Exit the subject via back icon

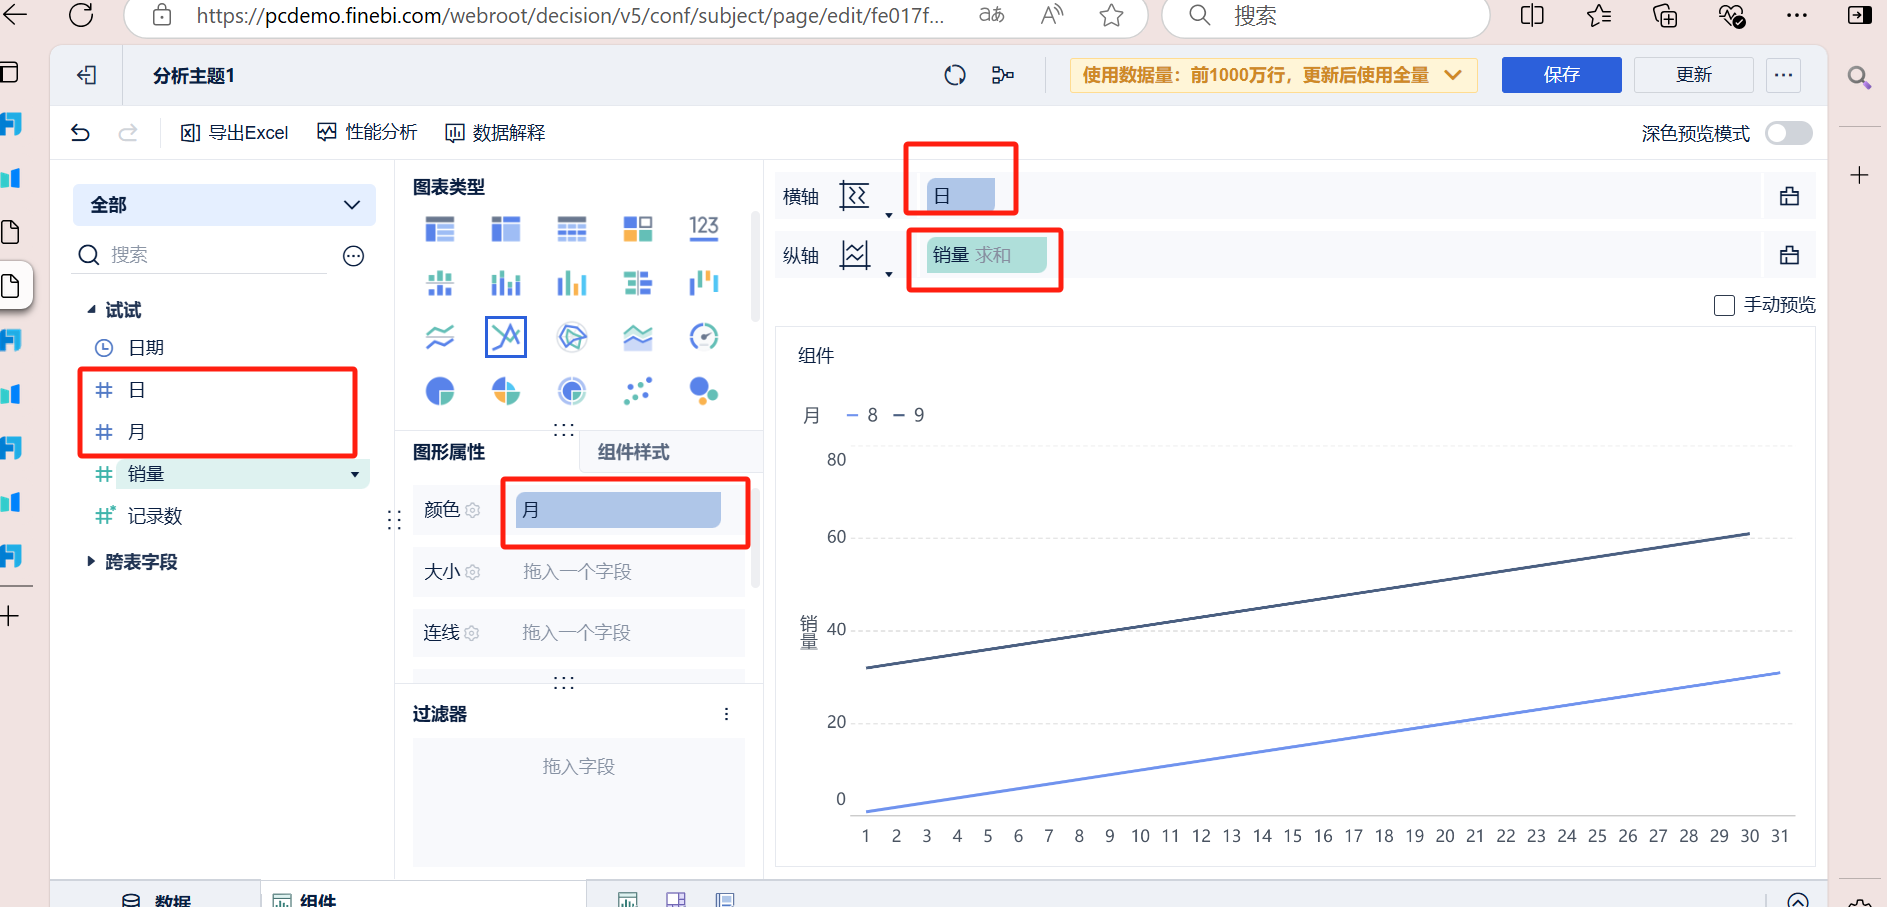[87, 75]
